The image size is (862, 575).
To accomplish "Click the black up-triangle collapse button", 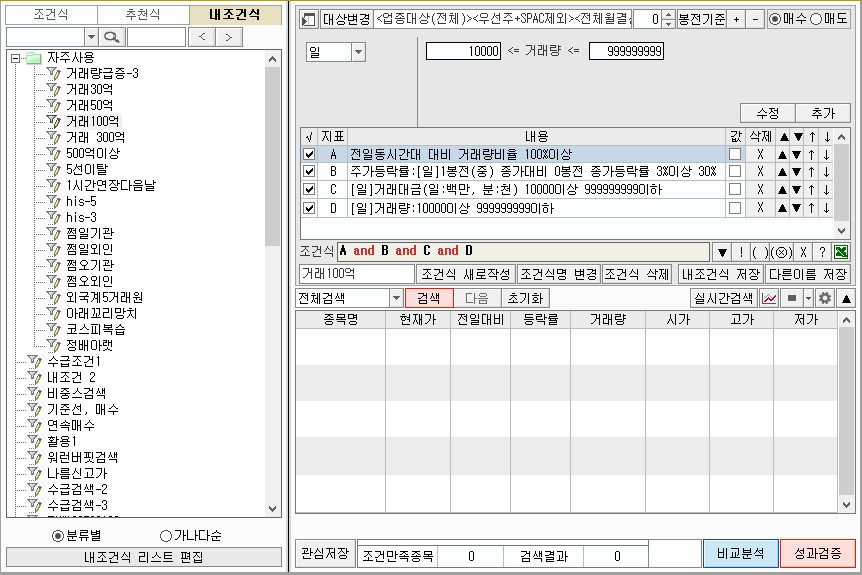I will point(846,298).
